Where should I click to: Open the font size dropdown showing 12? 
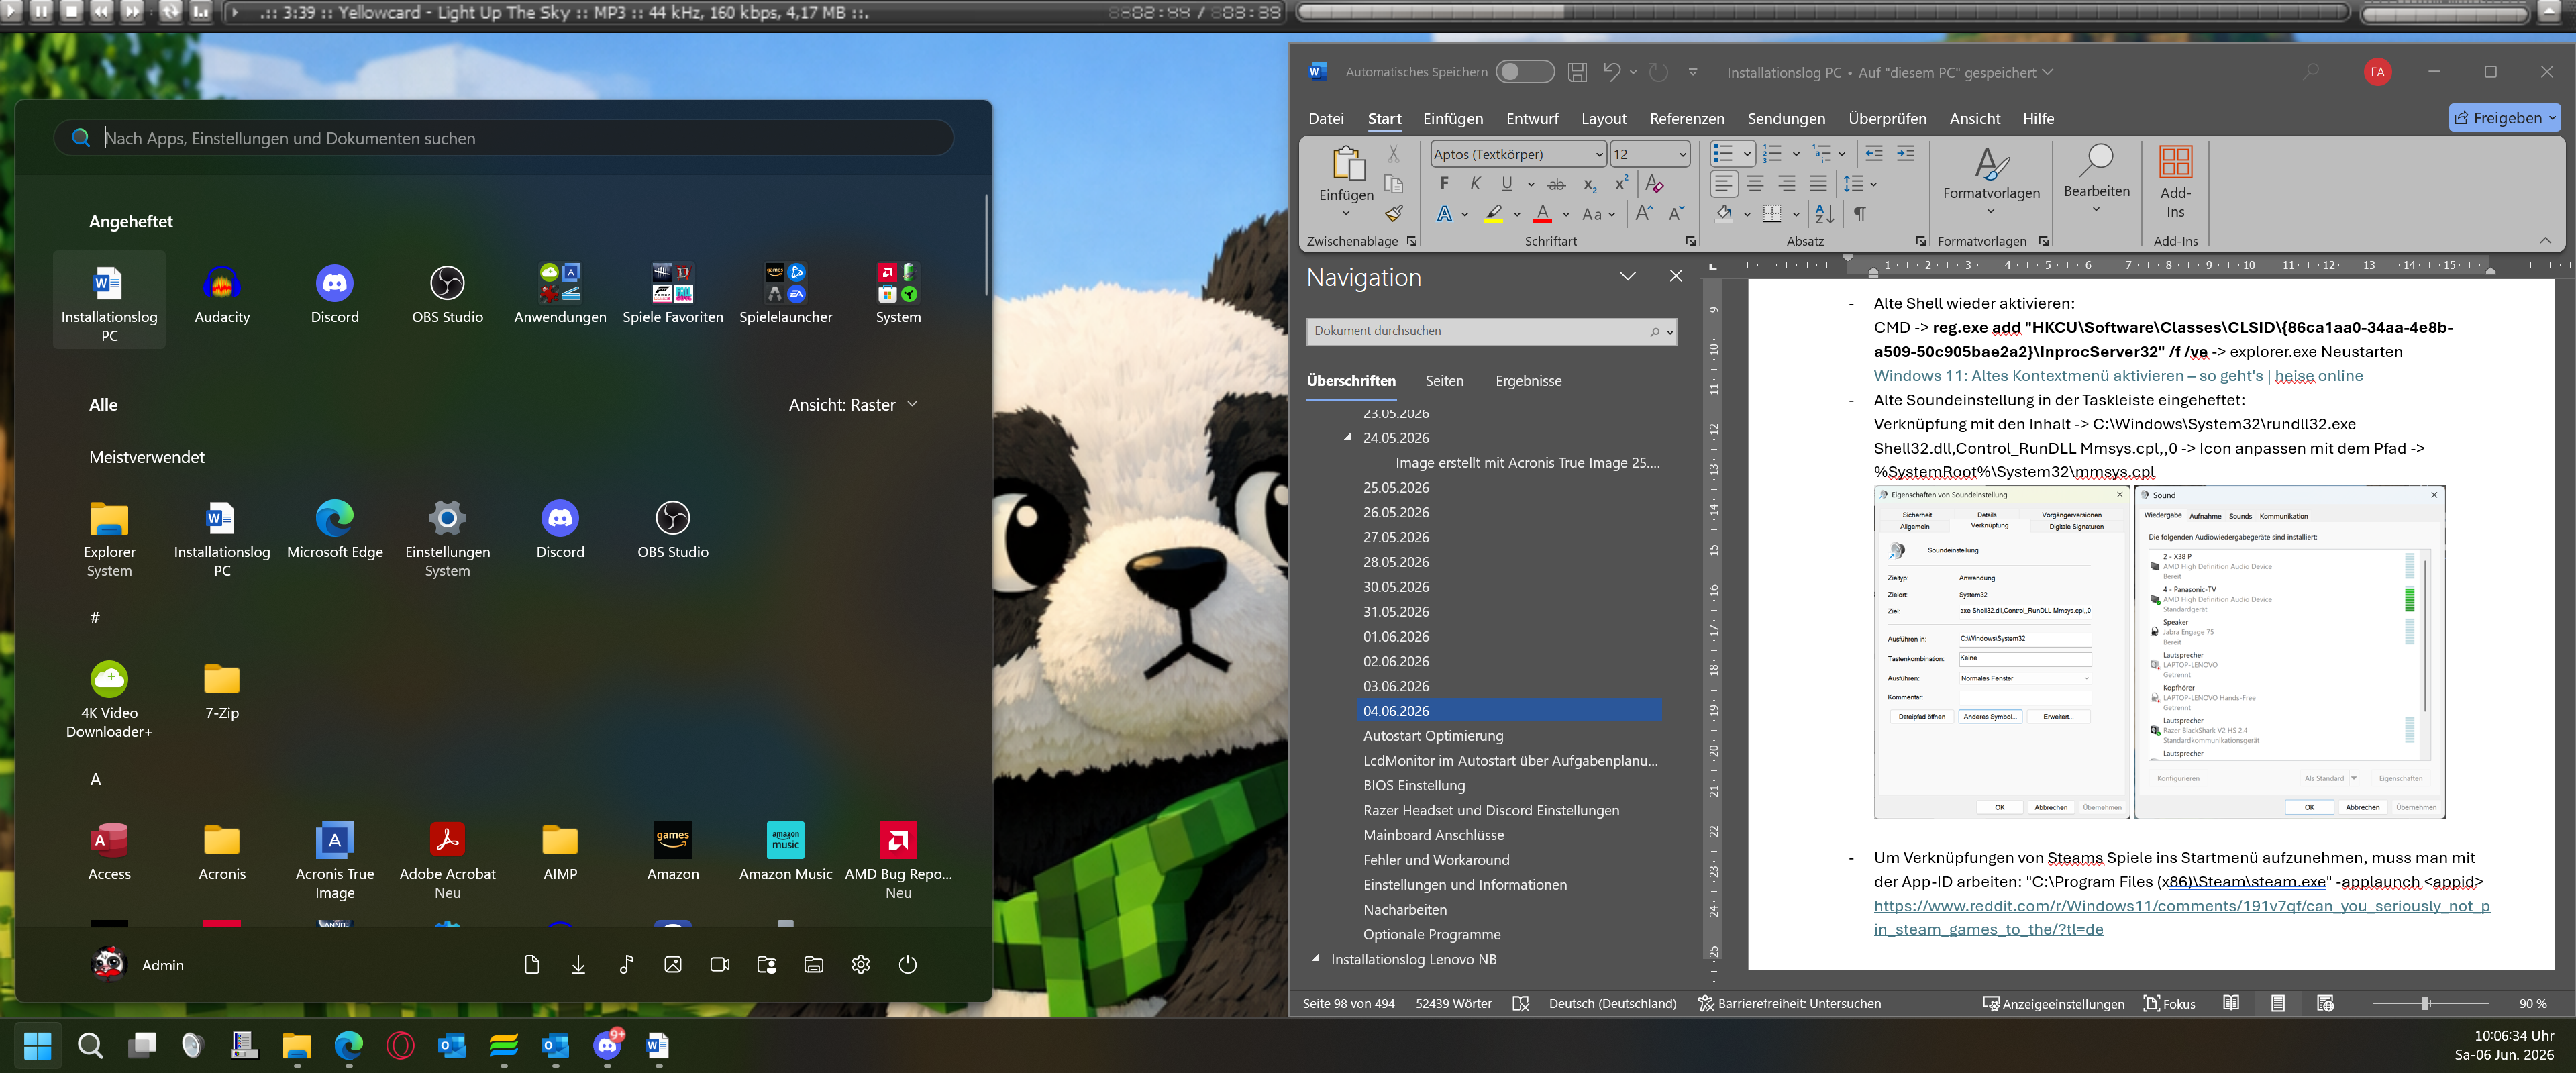pyautogui.click(x=1682, y=154)
